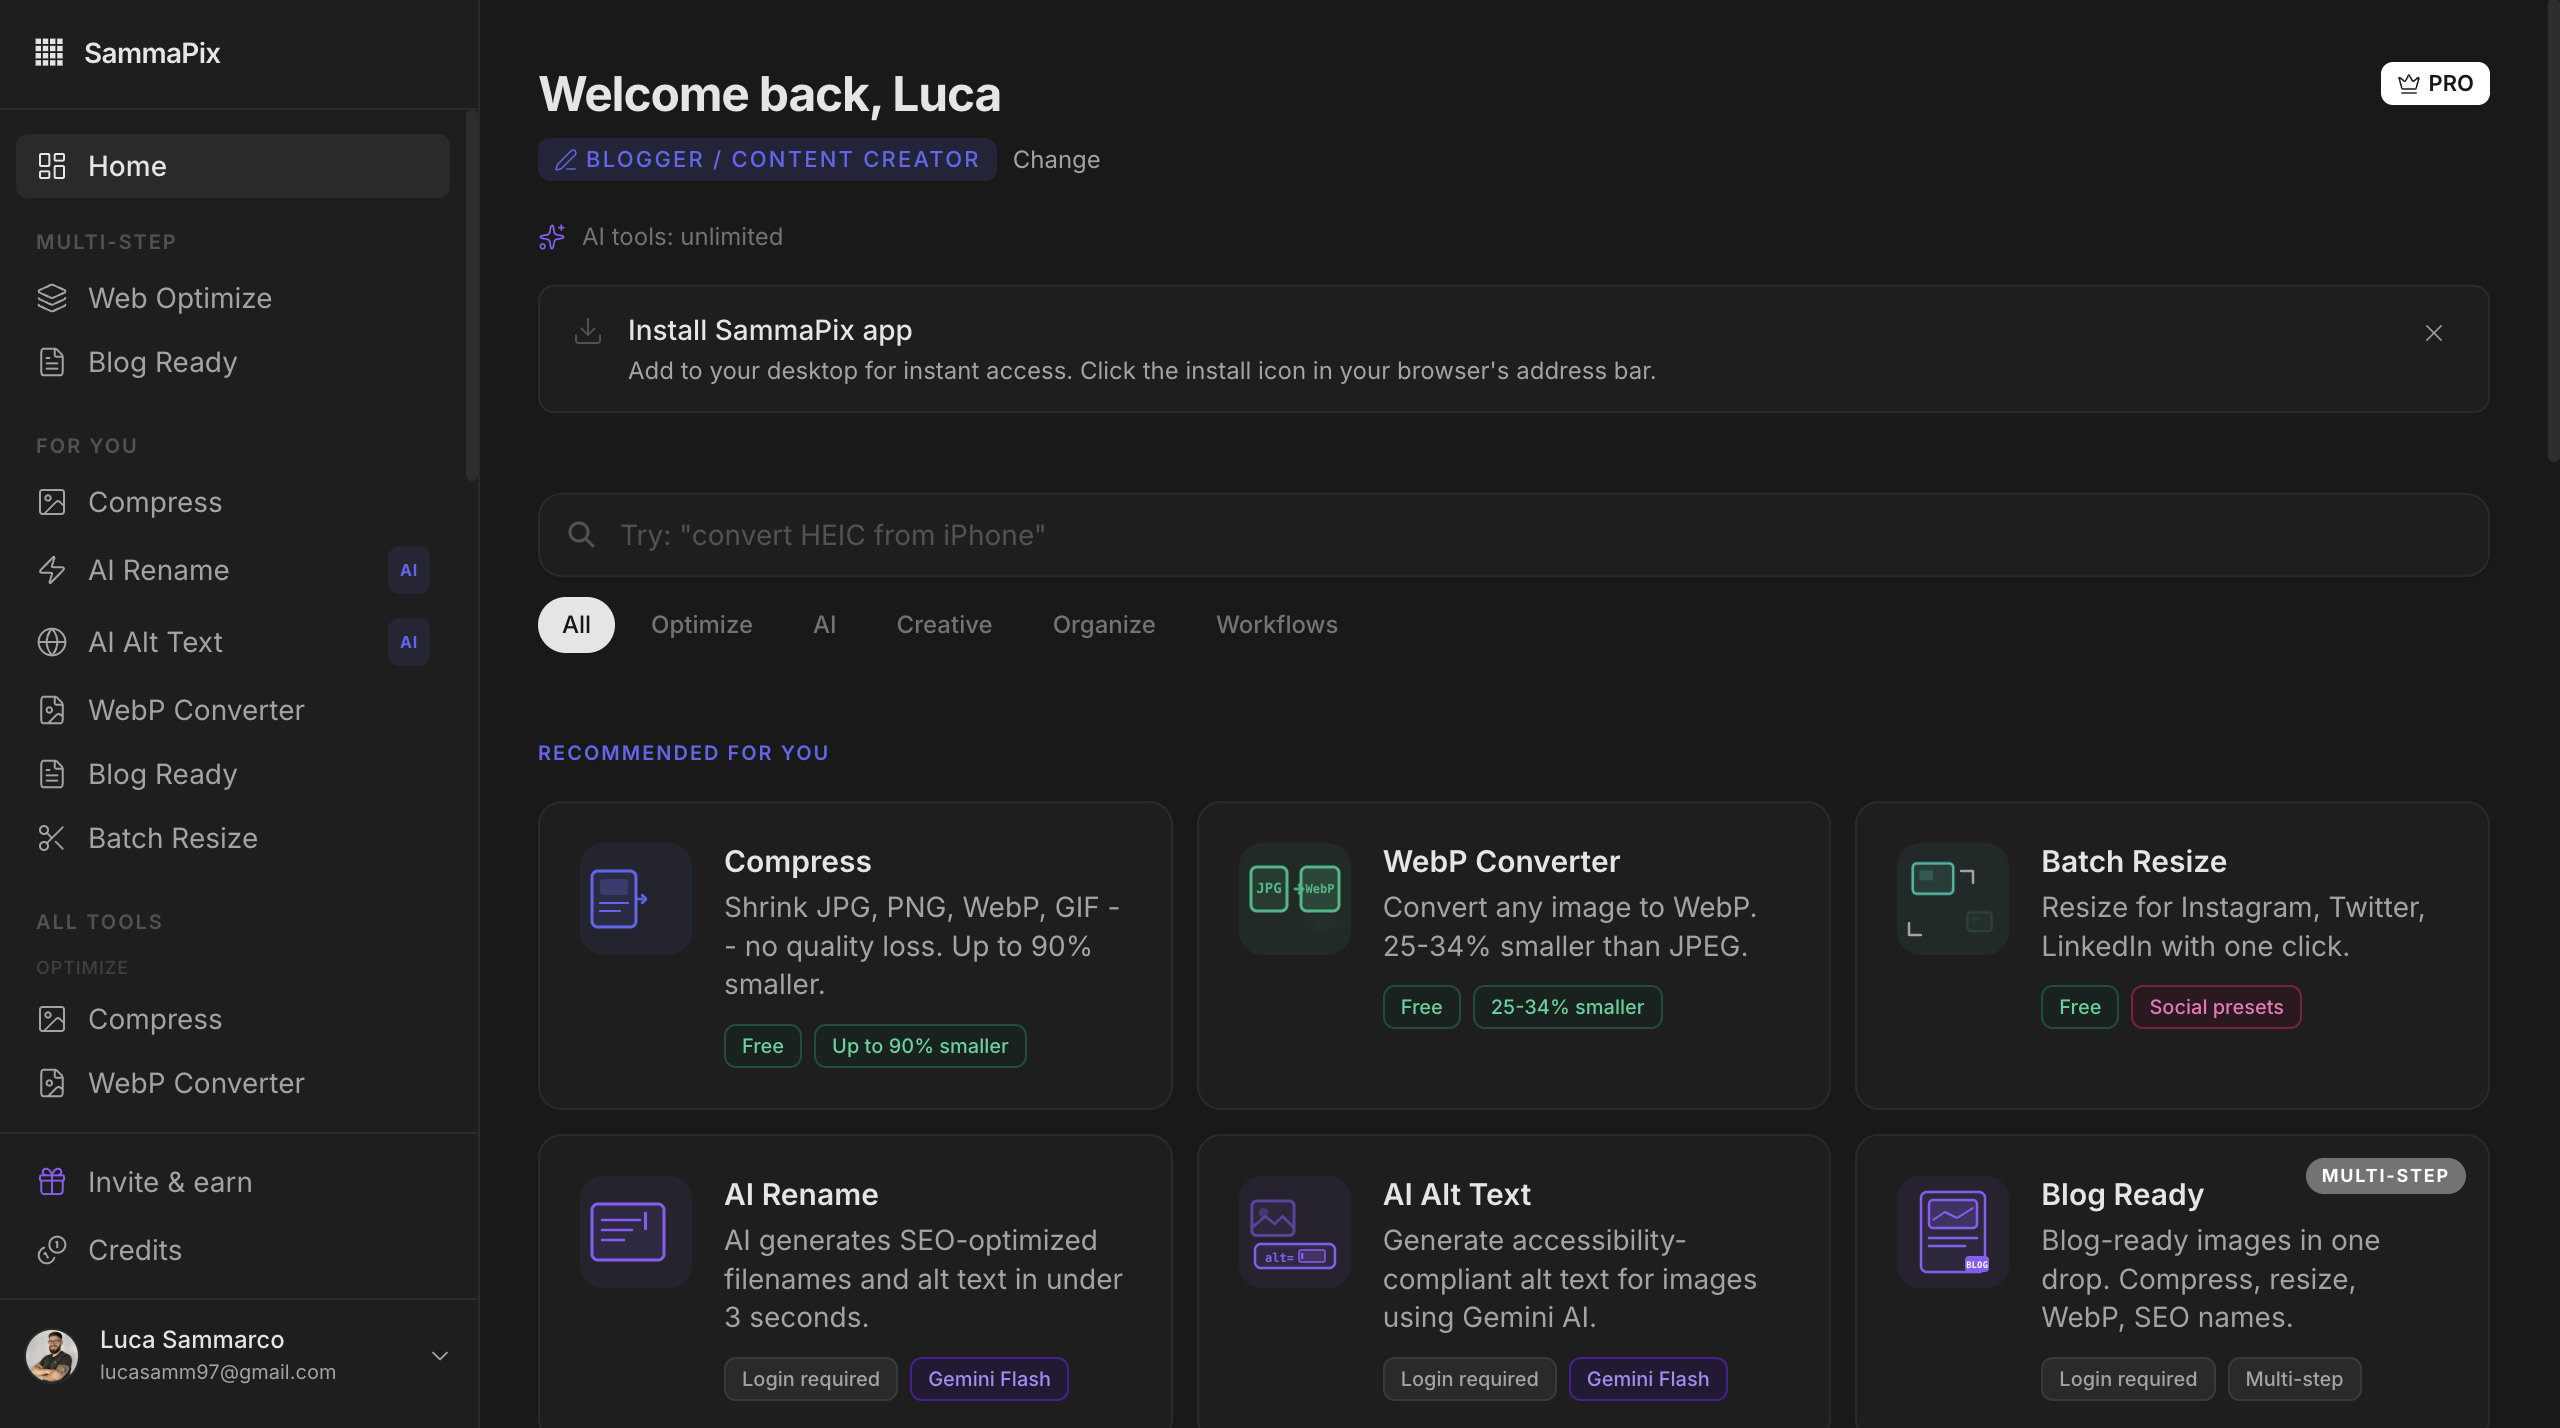Open the Batch Resize card title

[2134, 862]
